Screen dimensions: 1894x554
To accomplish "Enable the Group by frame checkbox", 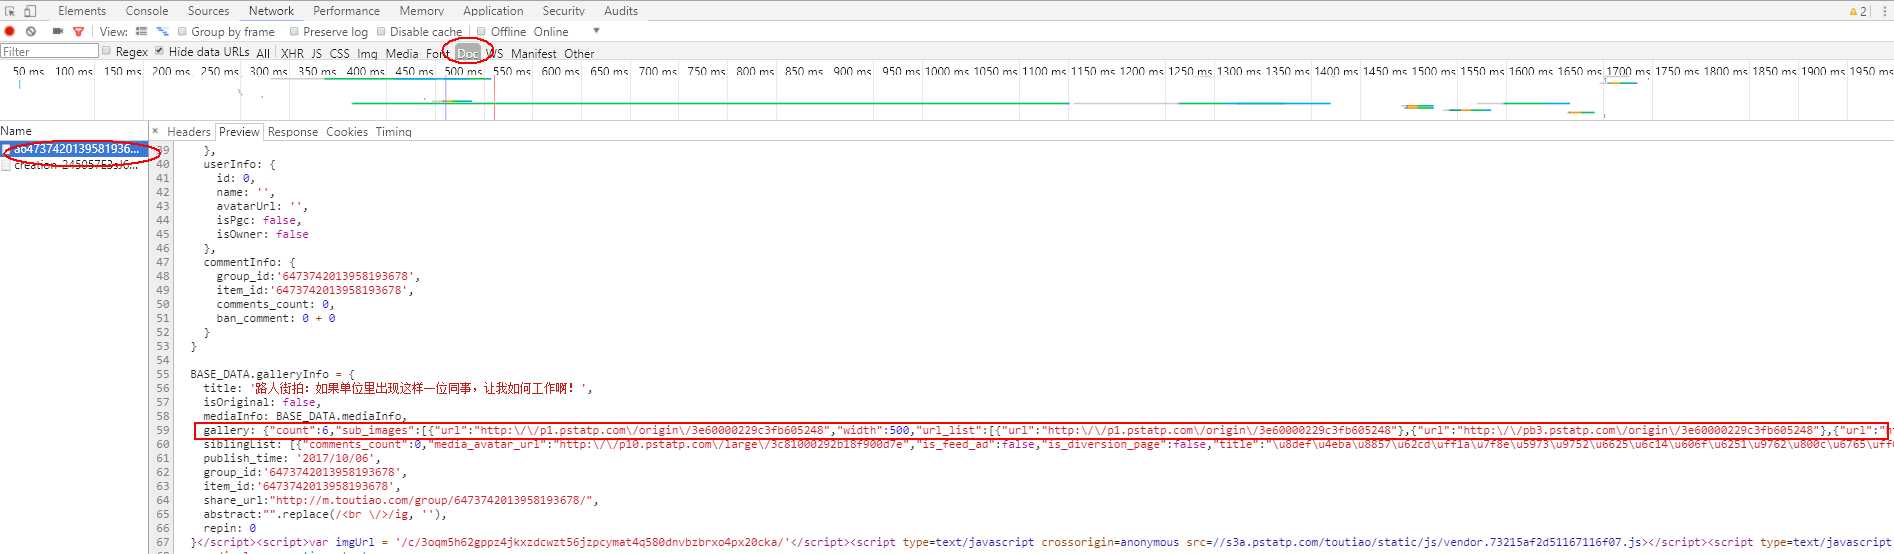I will (182, 31).
